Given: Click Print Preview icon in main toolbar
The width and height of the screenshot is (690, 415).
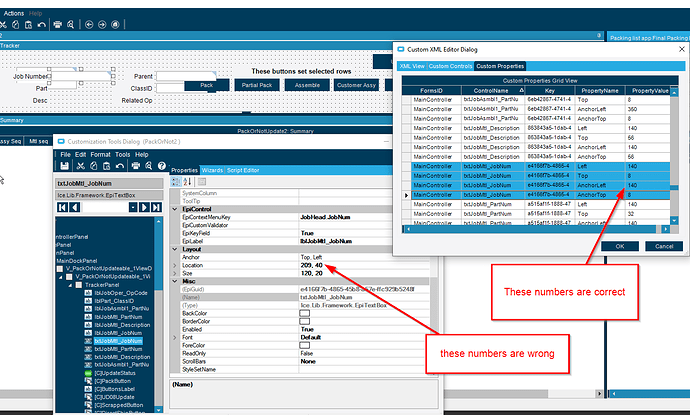Looking at the screenshot, I should pos(70,25).
